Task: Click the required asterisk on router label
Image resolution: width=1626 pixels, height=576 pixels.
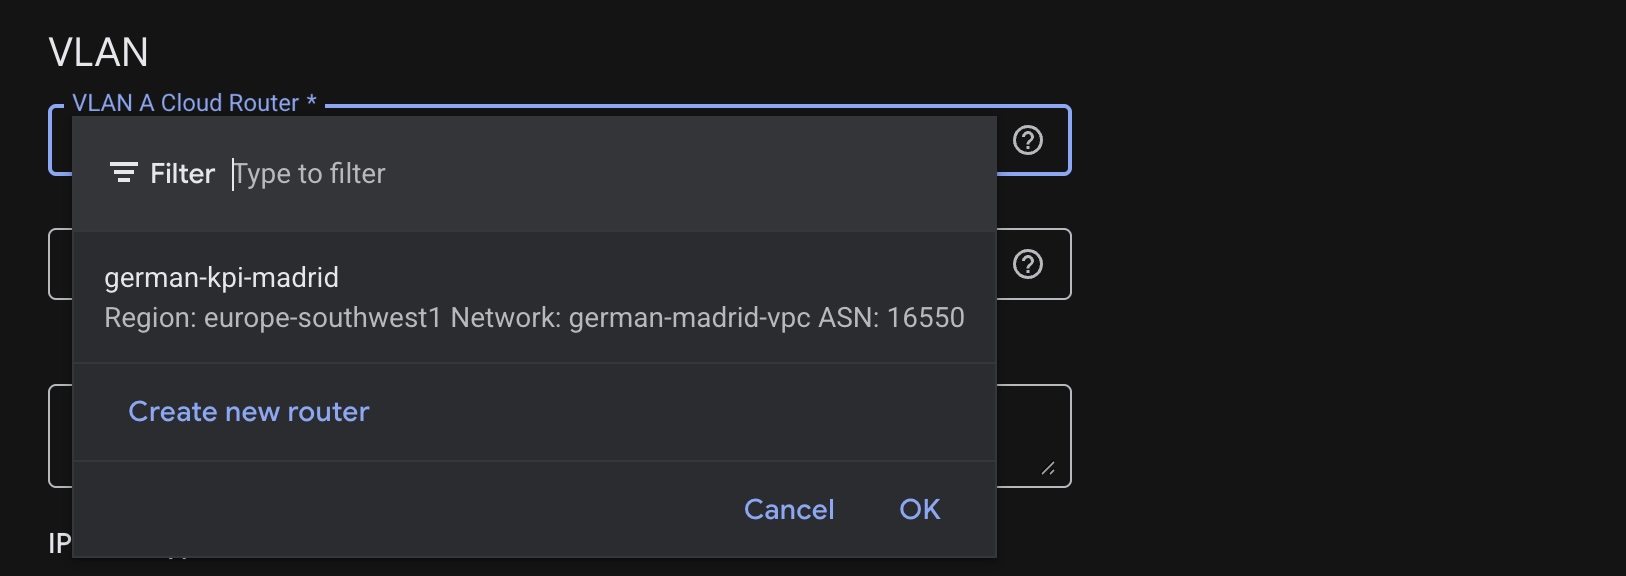Action: pyautogui.click(x=312, y=102)
